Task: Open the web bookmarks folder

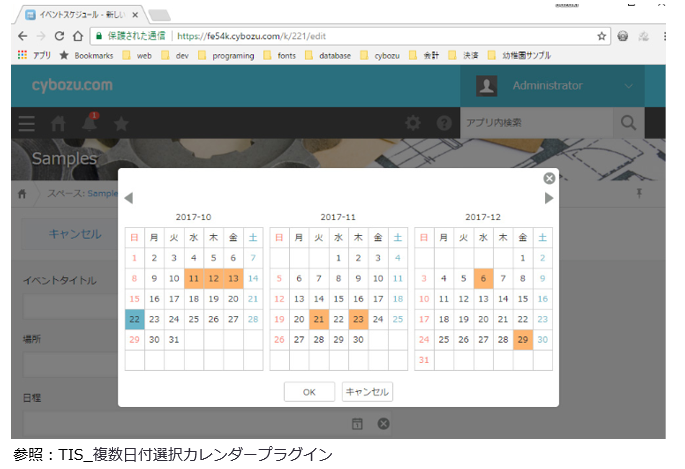Action: pyautogui.click(x=138, y=55)
